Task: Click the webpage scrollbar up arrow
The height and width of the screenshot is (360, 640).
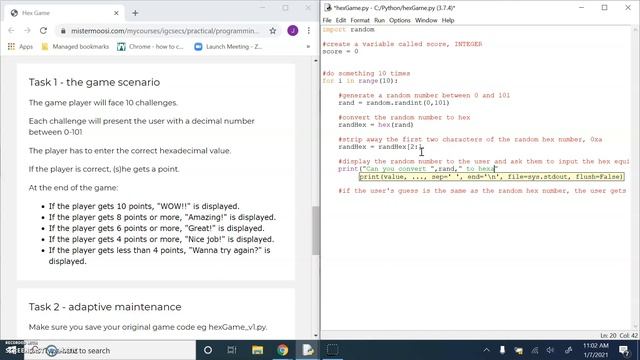Action: click(x=316, y=60)
